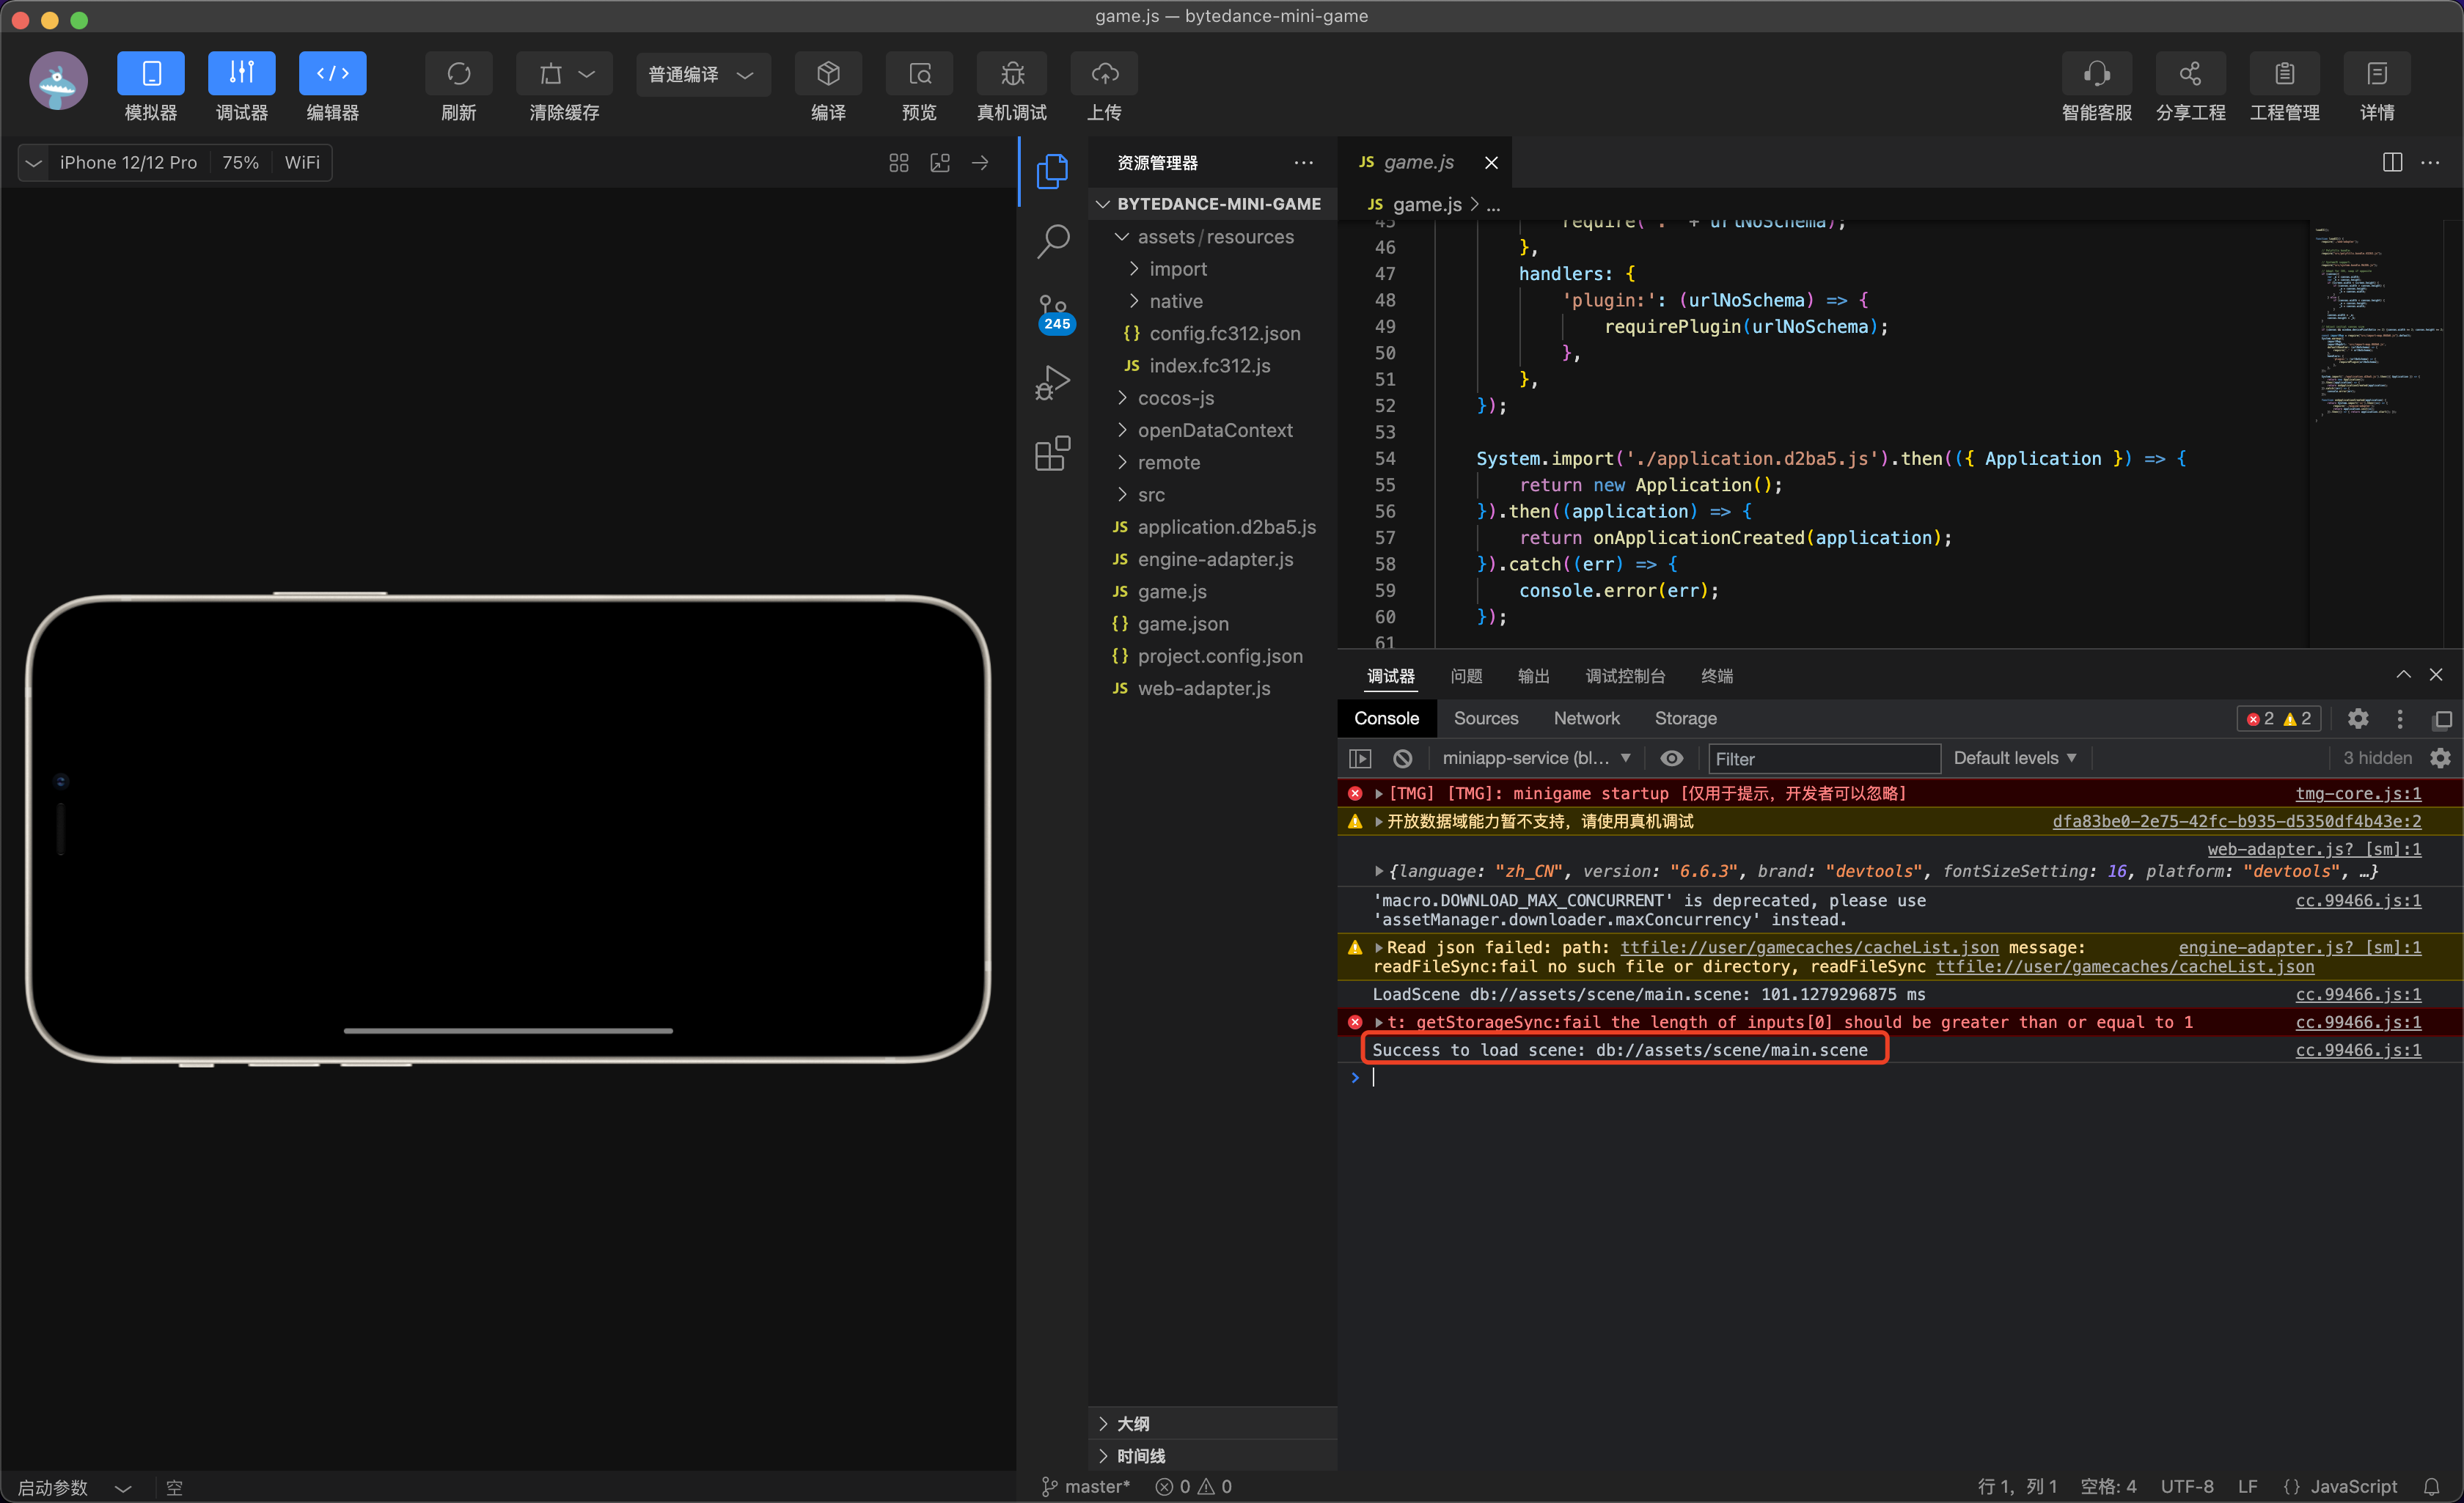The height and width of the screenshot is (1503, 2464).
Task: Open the Default levels dropdown
Action: click(x=2014, y=758)
